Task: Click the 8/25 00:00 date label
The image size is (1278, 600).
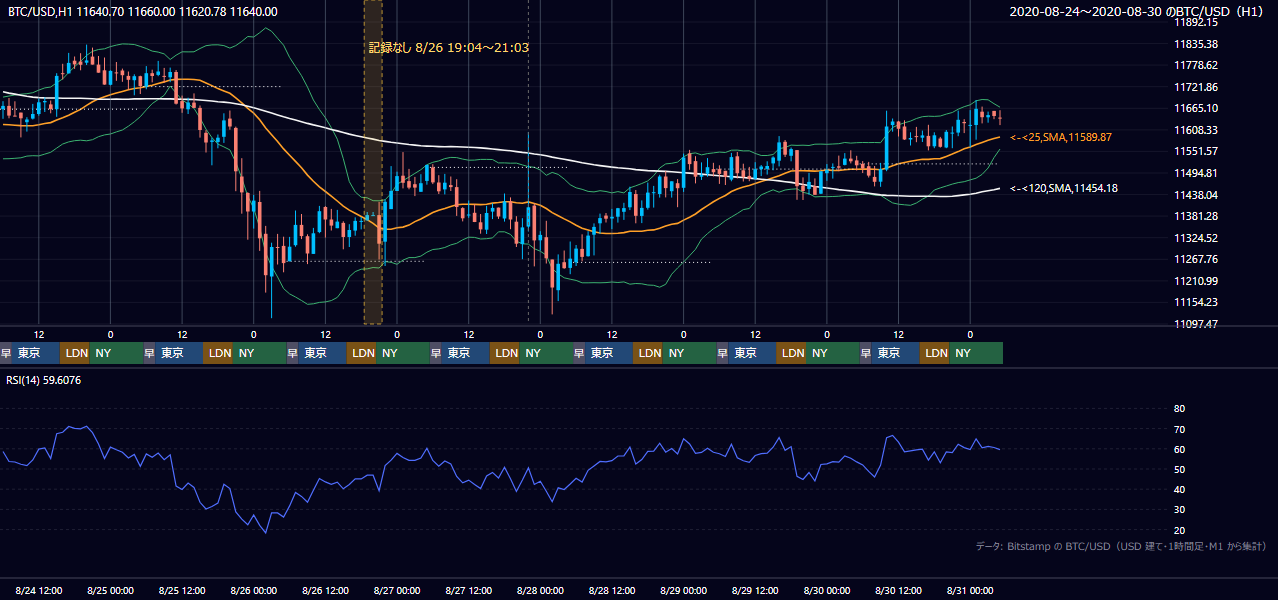Action: pyautogui.click(x=110, y=591)
